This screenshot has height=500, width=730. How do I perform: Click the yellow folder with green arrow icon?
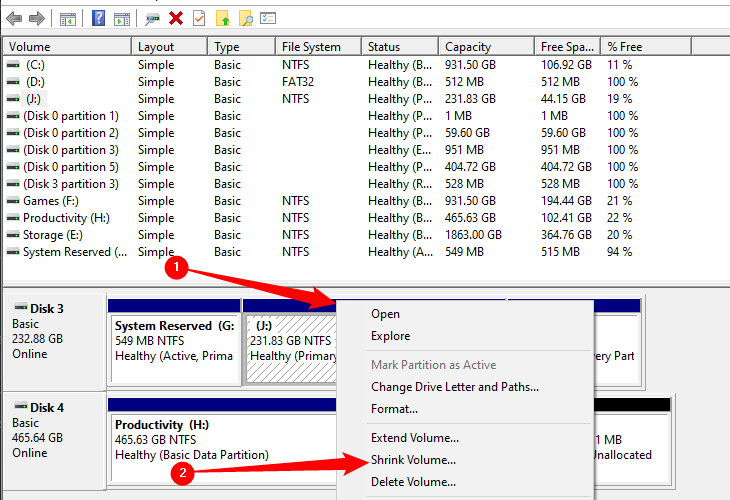click(x=222, y=18)
